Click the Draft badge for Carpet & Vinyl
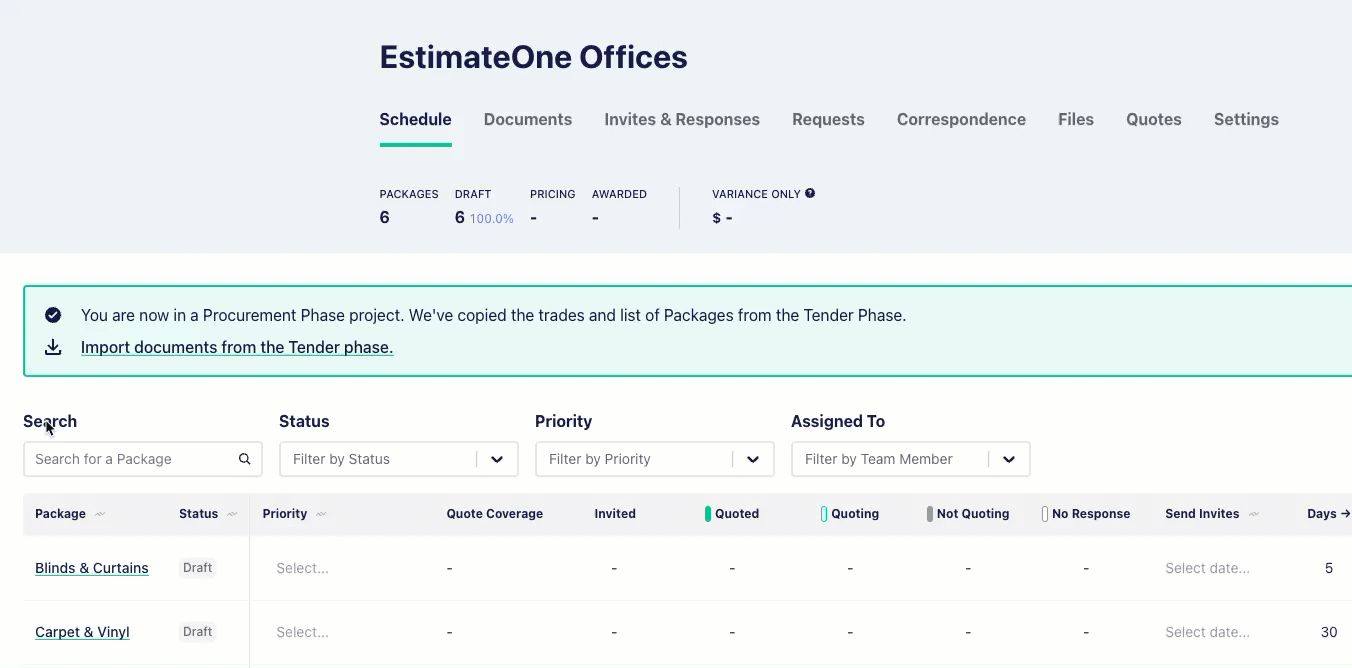 198,632
